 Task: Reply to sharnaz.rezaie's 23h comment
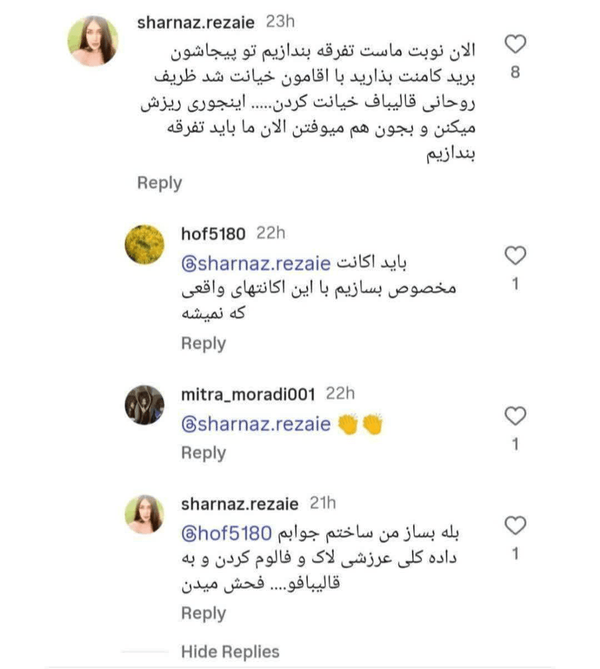pyautogui.click(x=160, y=183)
